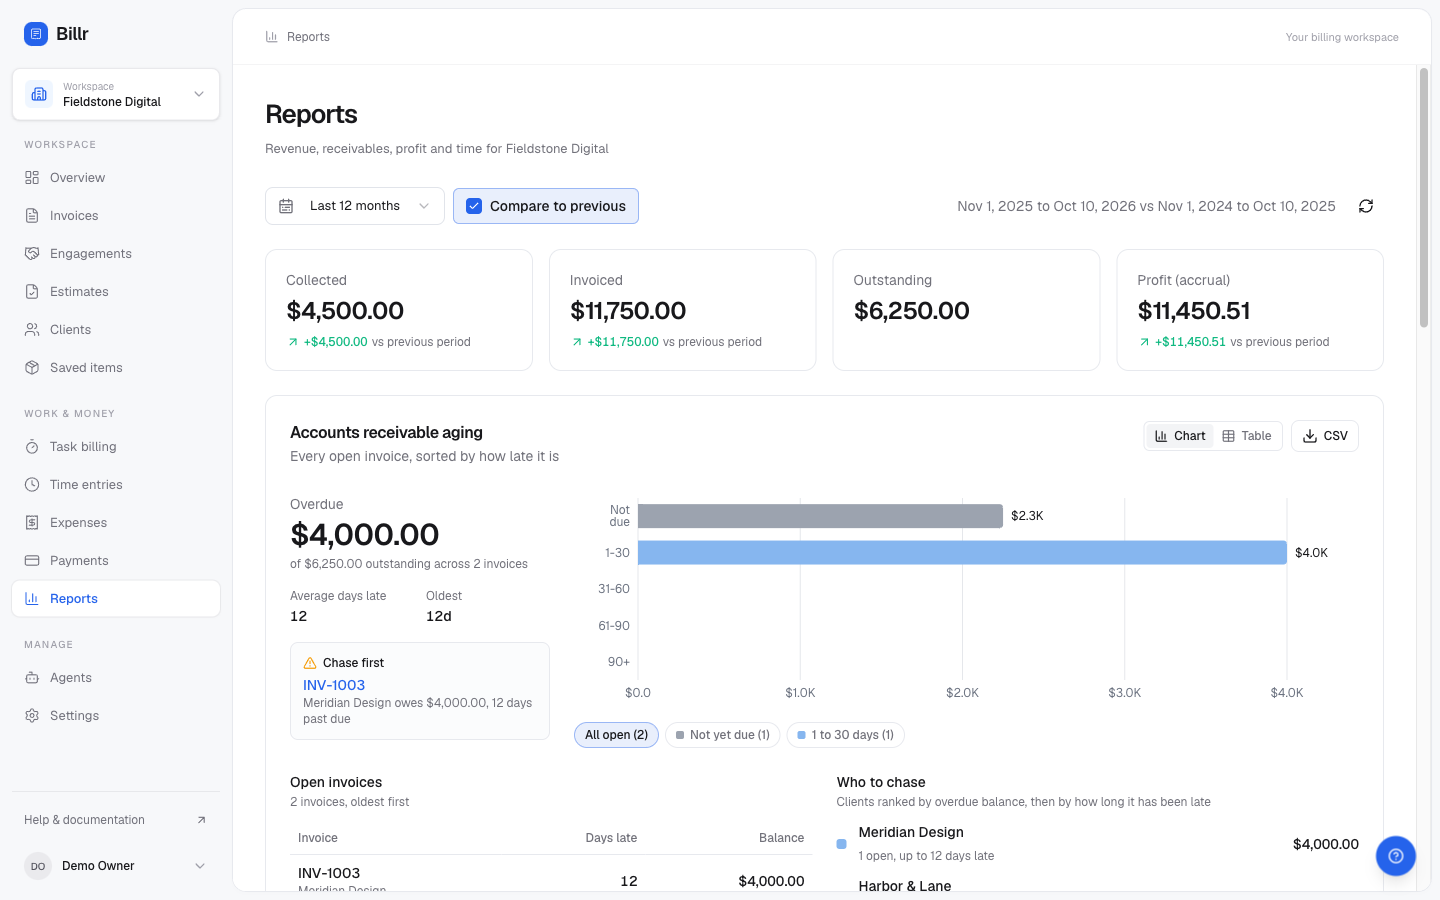Click the blue help circle button

click(x=1396, y=856)
